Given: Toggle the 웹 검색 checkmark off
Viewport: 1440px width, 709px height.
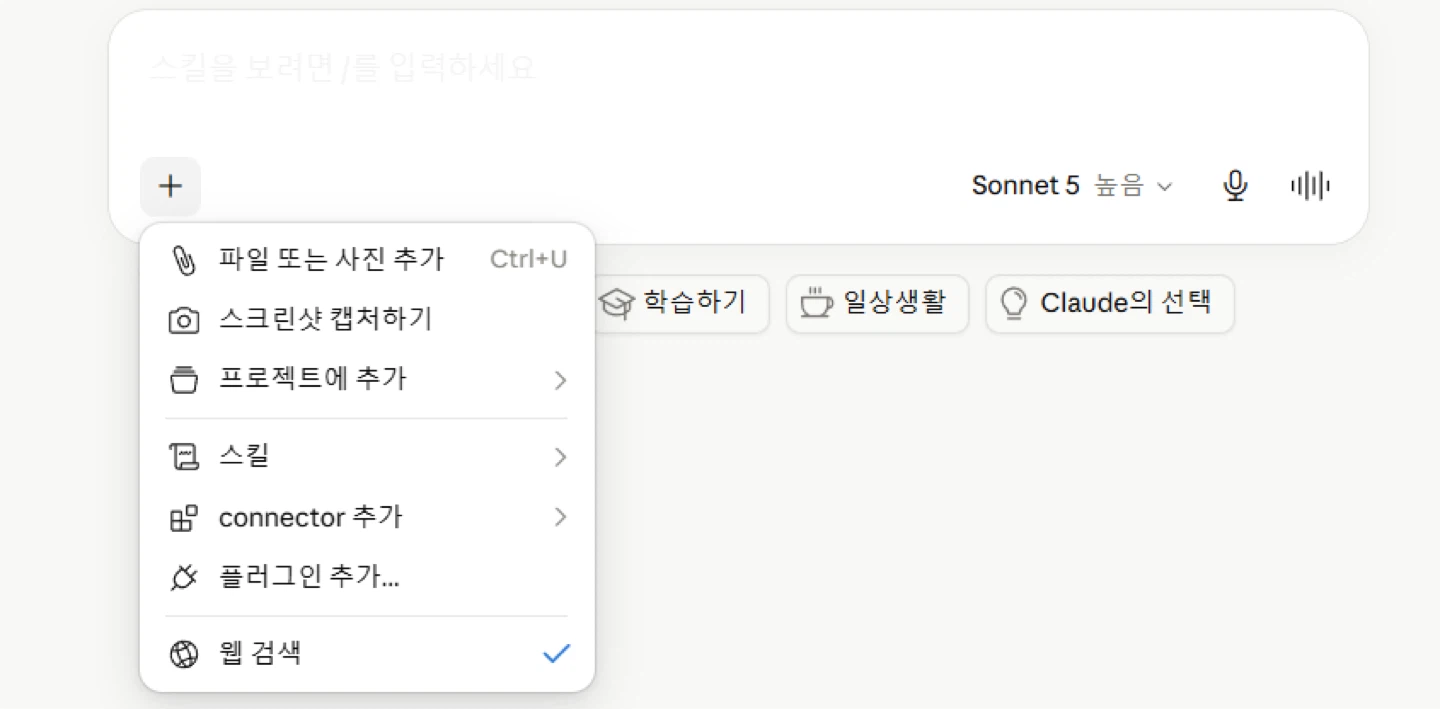Looking at the screenshot, I should click(x=556, y=654).
